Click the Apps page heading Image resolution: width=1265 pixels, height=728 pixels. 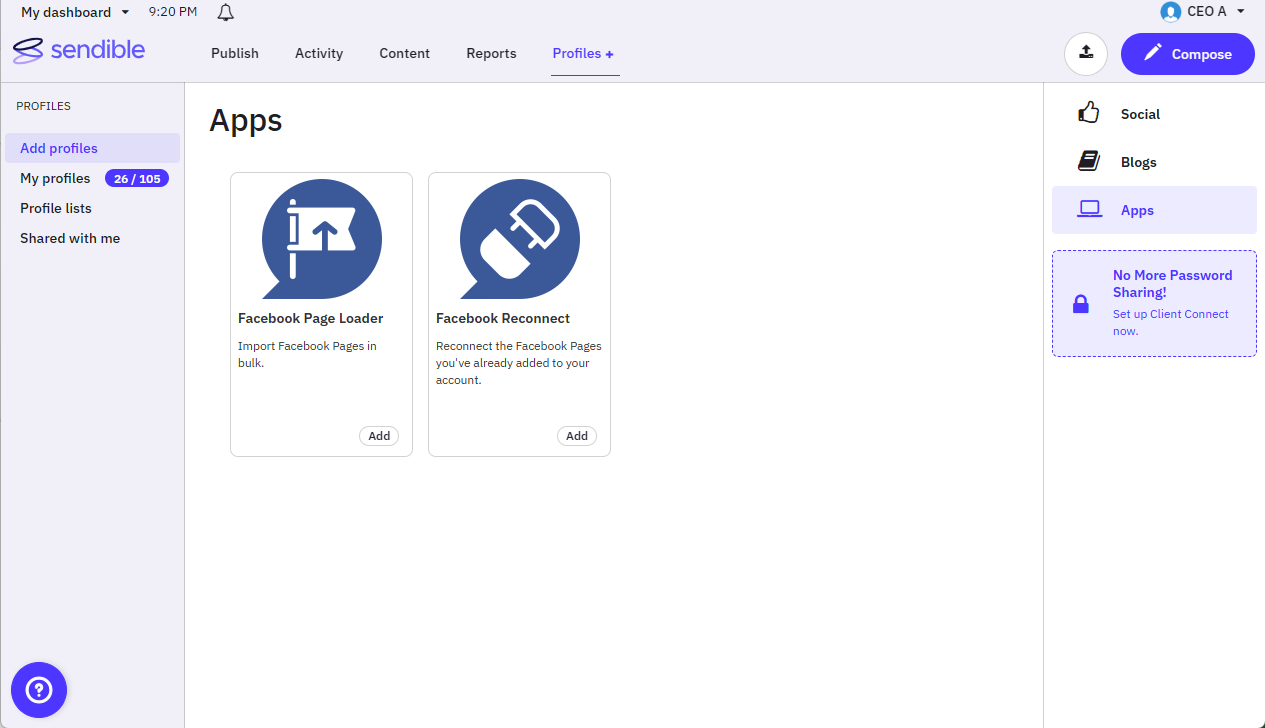tap(246, 121)
